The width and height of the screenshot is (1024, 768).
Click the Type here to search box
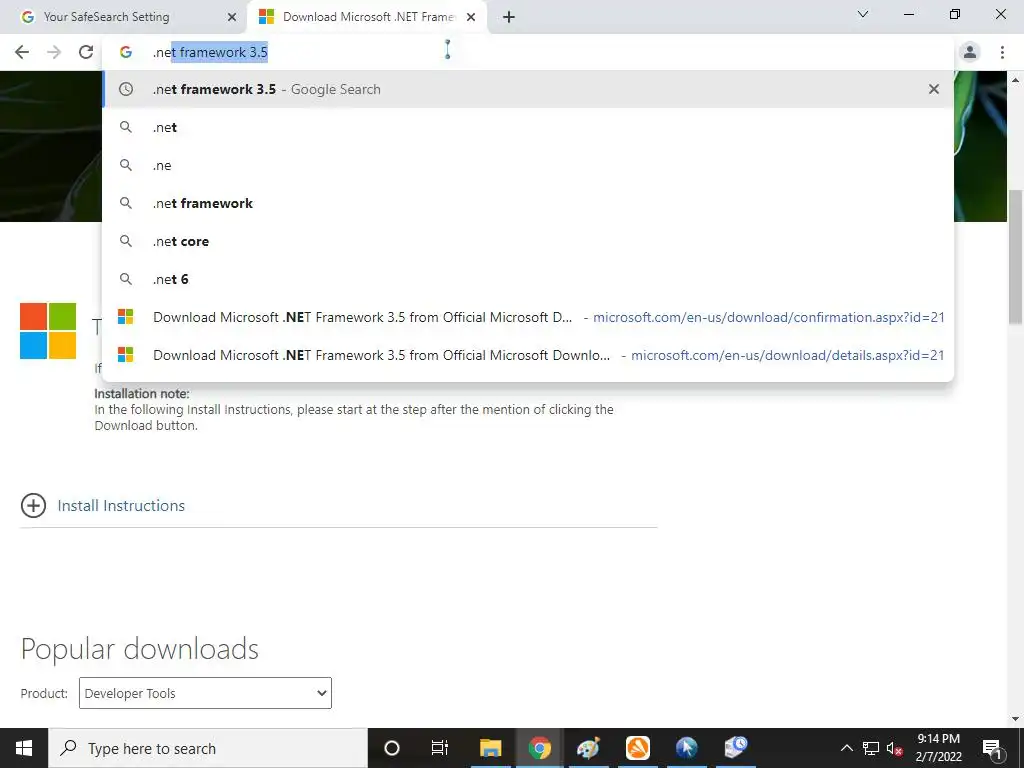208,748
